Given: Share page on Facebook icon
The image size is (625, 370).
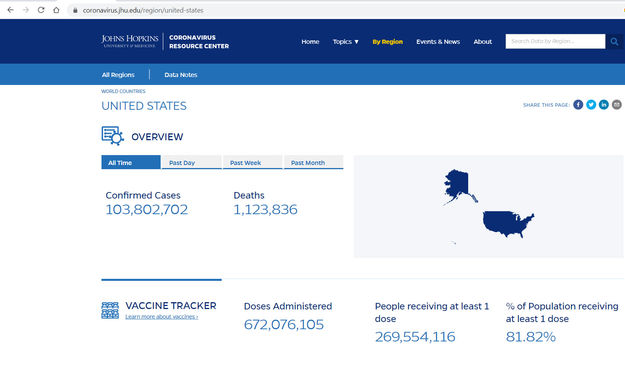Looking at the screenshot, I should coord(578,104).
